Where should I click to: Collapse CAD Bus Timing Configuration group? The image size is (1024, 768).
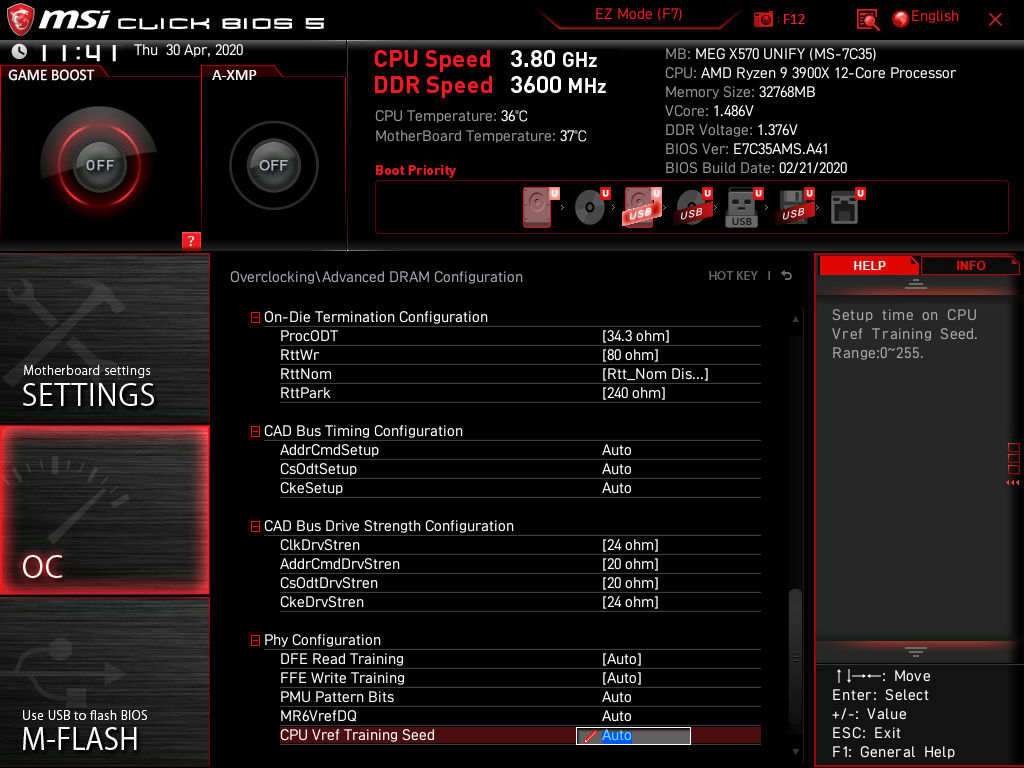pyautogui.click(x=255, y=432)
